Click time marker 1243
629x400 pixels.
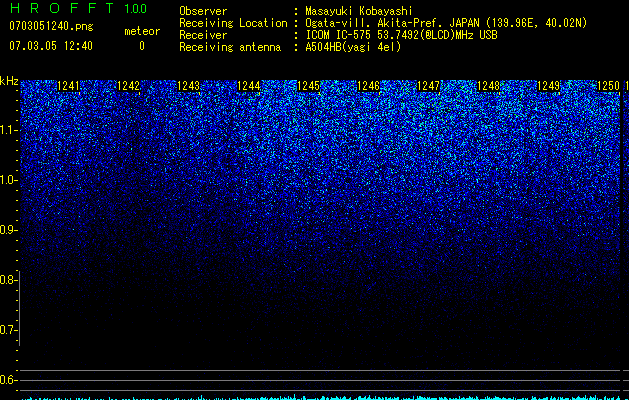tap(189, 86)
